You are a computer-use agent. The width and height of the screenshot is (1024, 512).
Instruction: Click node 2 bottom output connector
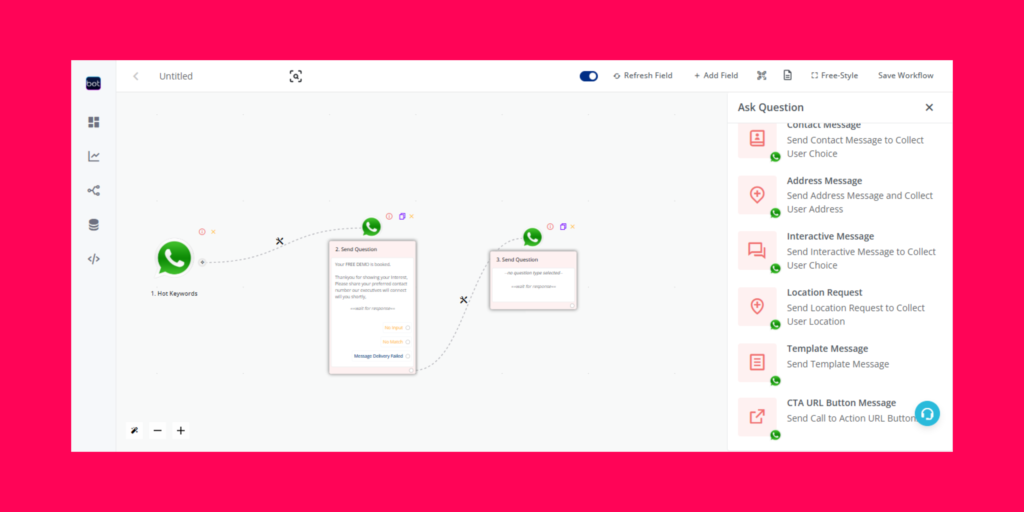click(411, 370)
